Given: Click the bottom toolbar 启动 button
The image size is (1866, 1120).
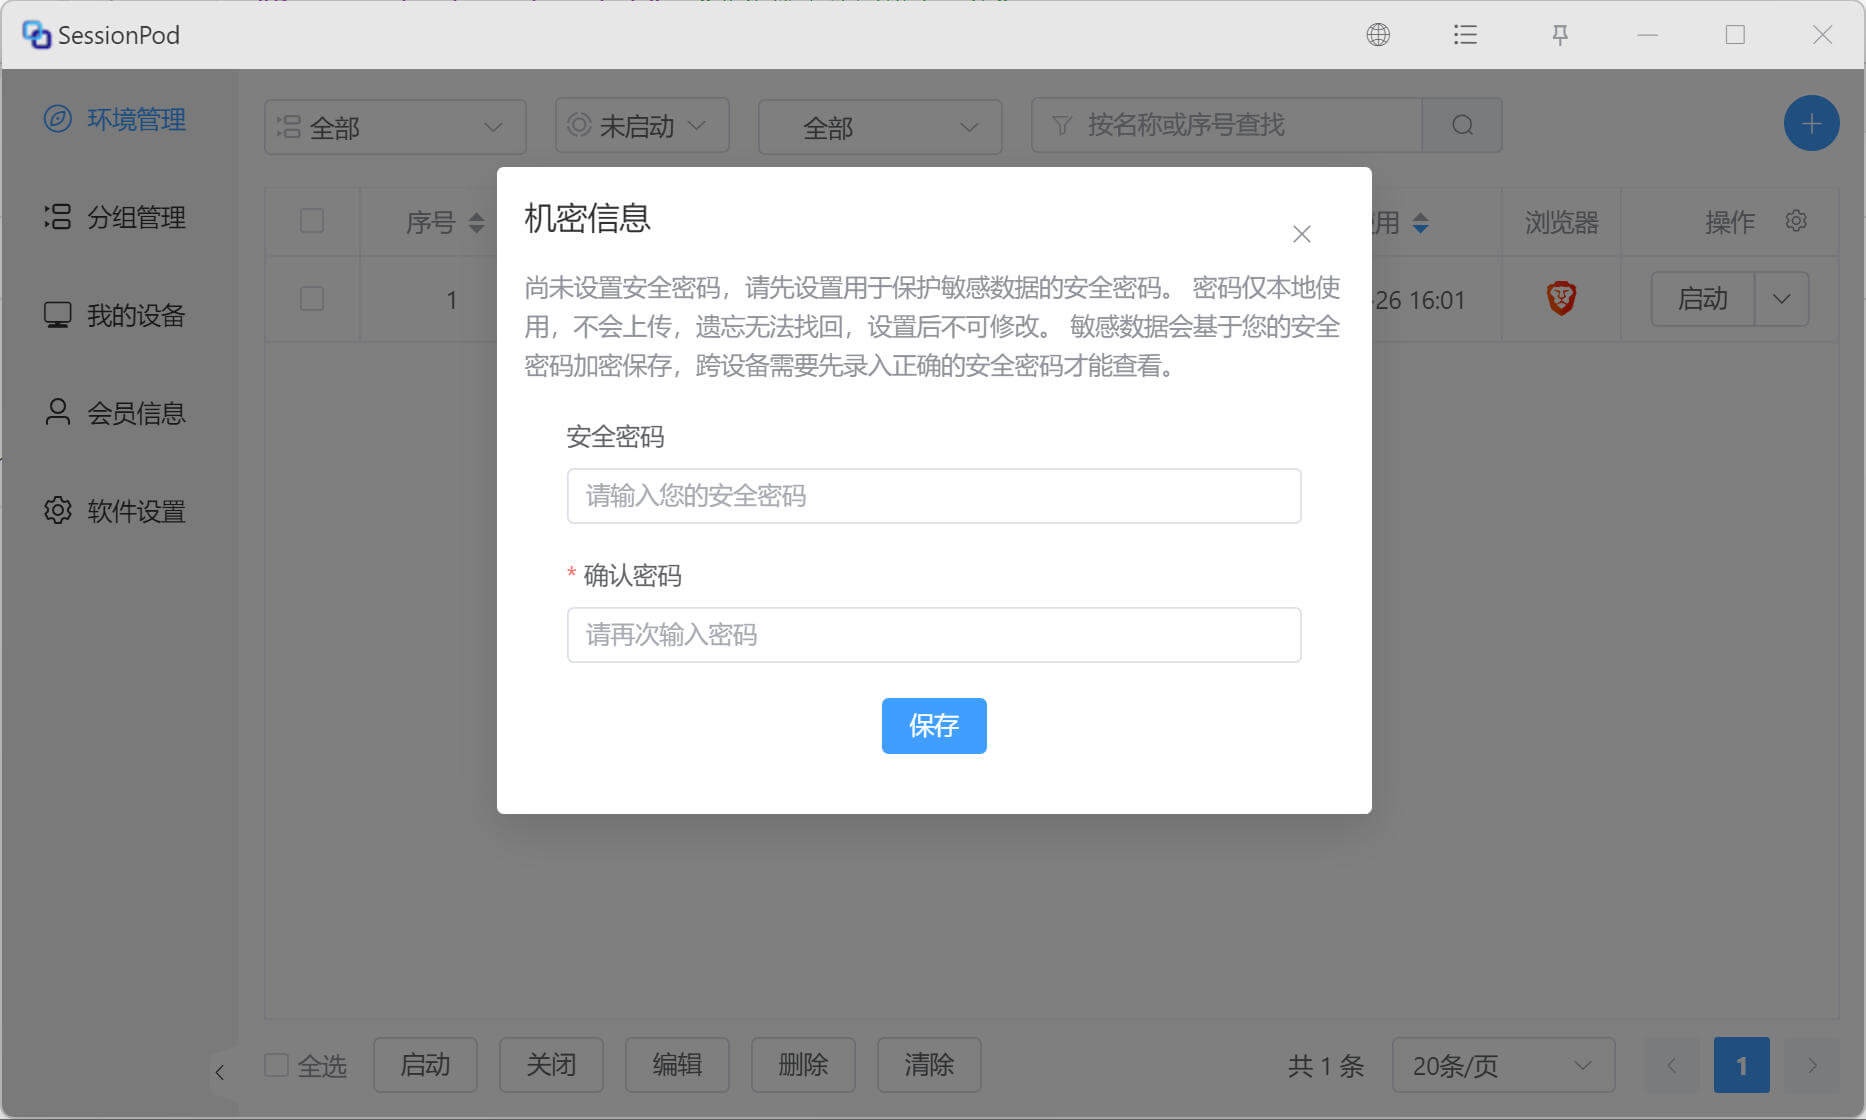Looking at the screenshot, I should click(425, 1065).
